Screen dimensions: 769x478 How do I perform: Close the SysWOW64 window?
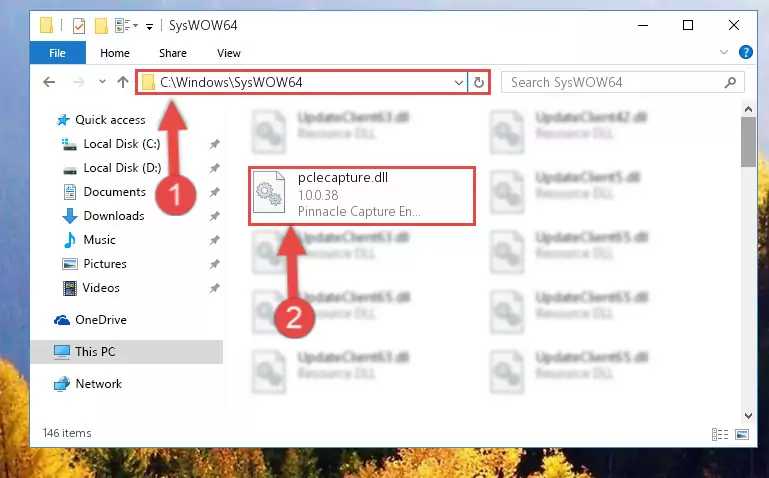(x=734, y=25)
